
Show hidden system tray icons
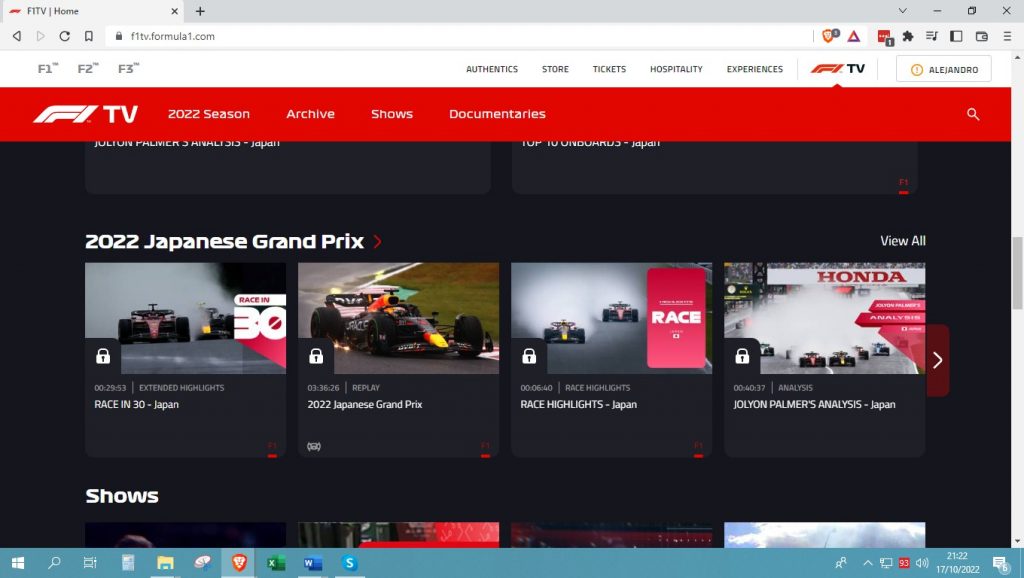coord(867,563)
